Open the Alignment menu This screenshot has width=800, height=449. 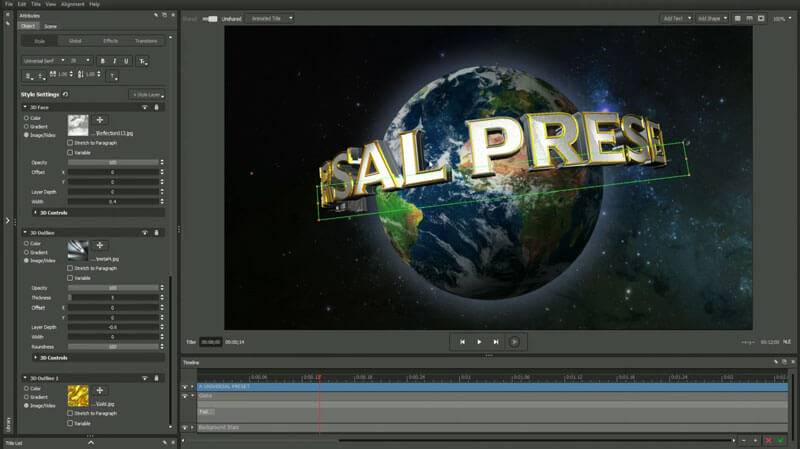point(72,4)
